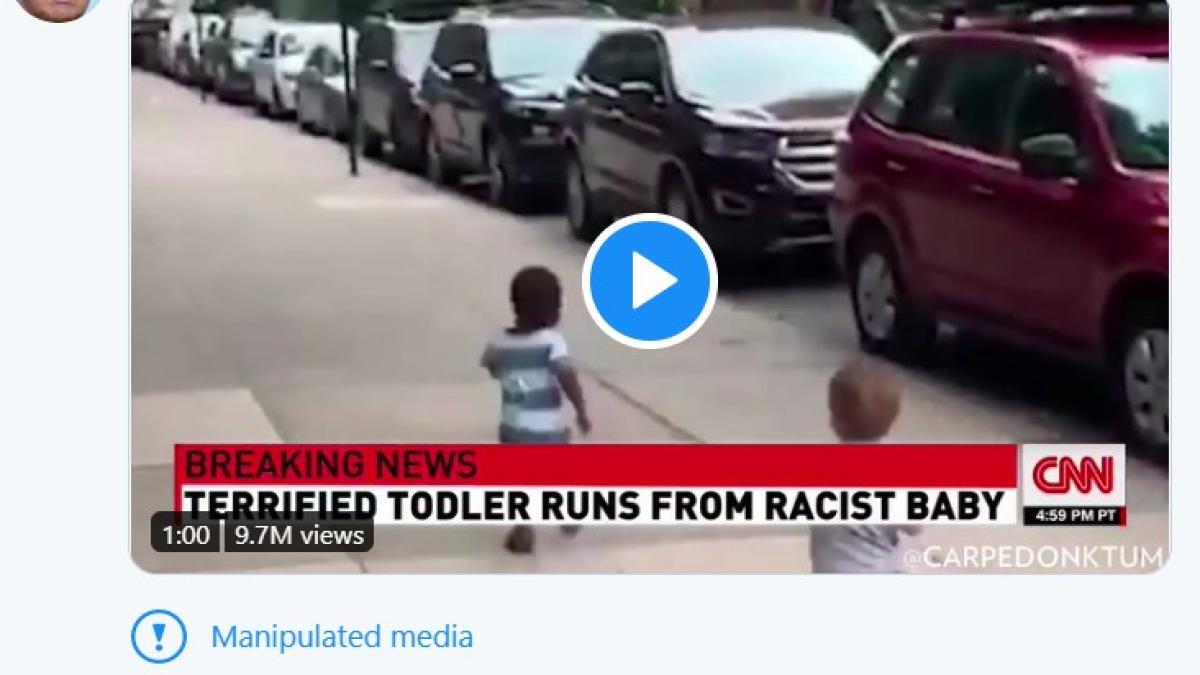Viewport: 1200px width, 675px height.
Task: Open the Manipulated media label link
Action: [342, 636]
